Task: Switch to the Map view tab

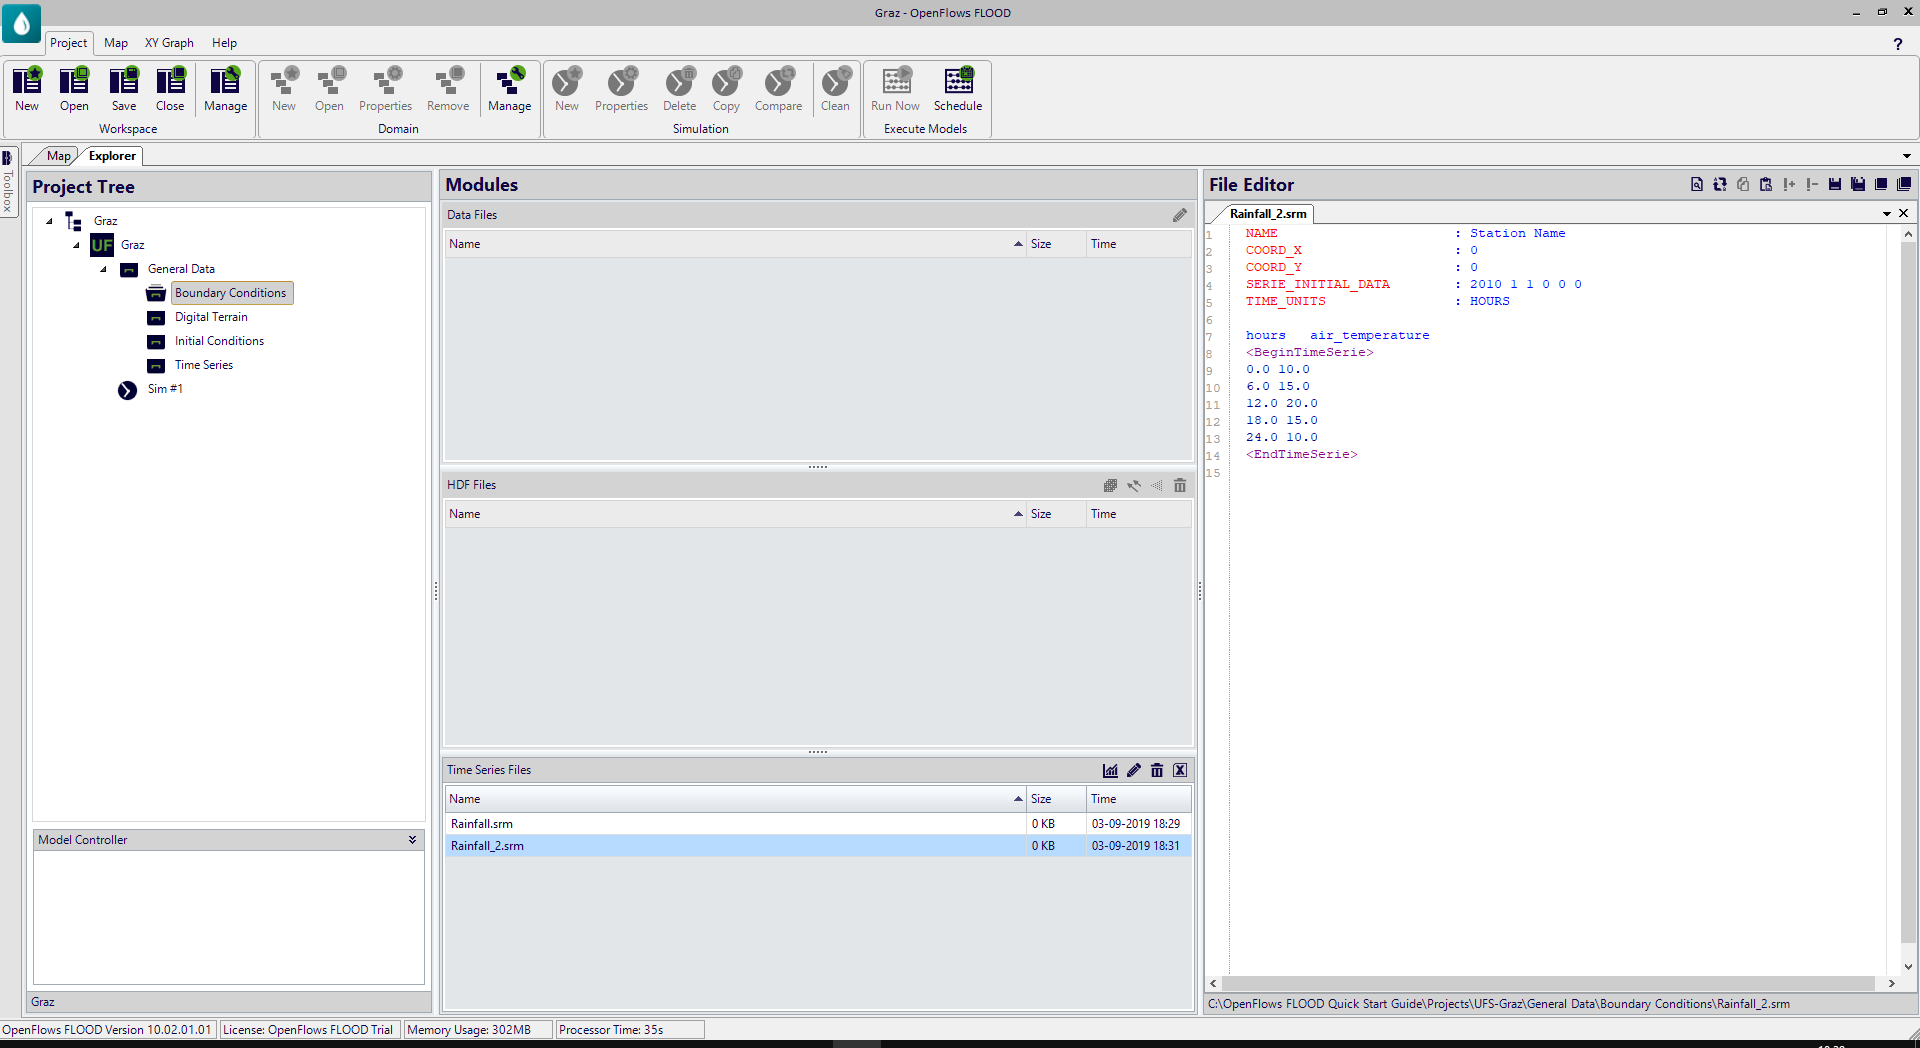Action: pos(58,156)
